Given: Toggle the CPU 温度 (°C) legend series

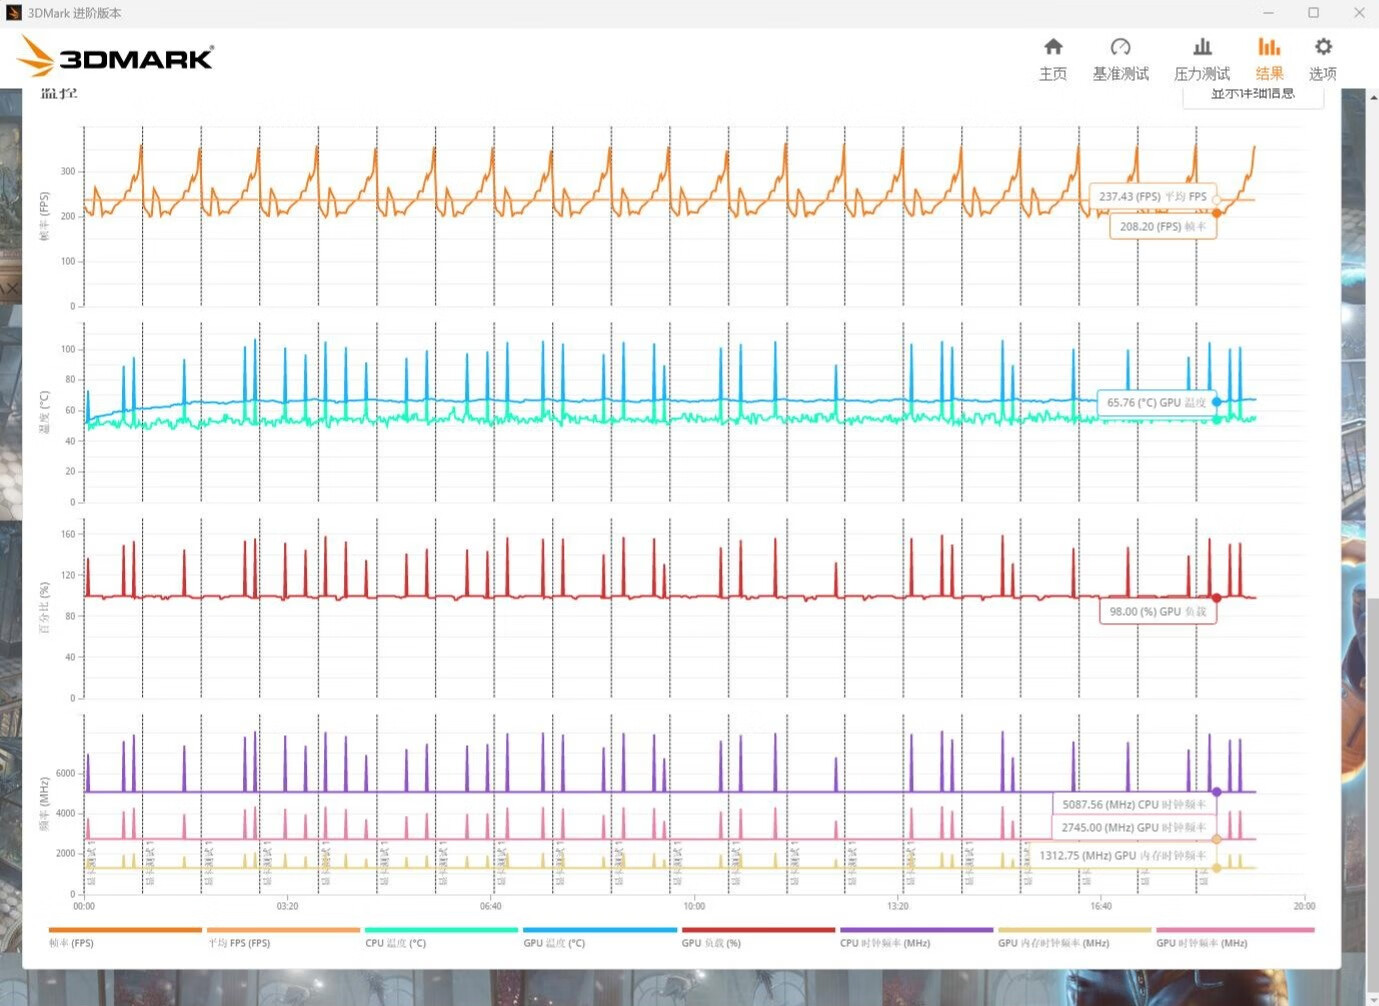Looking at the screenshot, I should 441,937.
